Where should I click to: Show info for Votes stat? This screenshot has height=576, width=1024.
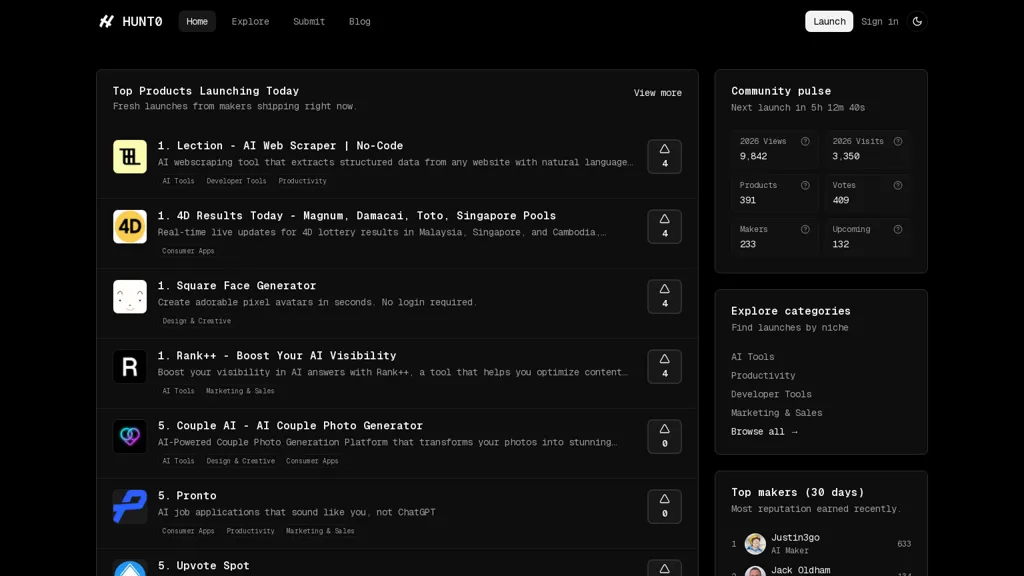coord(898,185)
